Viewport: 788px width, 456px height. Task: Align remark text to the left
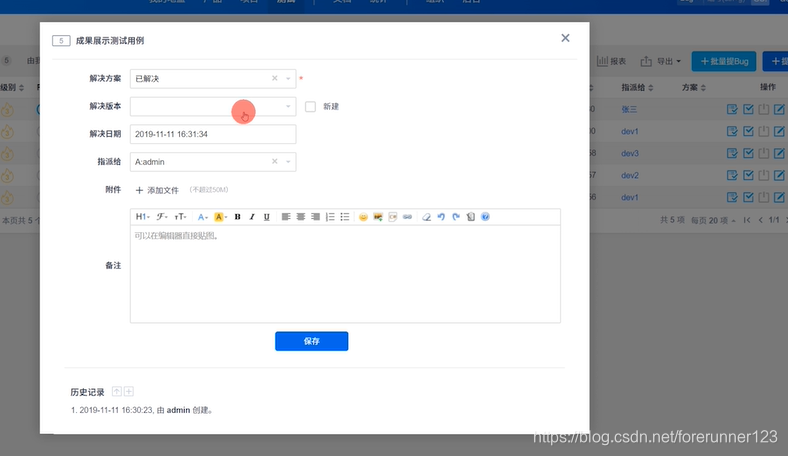pos(285,217)
